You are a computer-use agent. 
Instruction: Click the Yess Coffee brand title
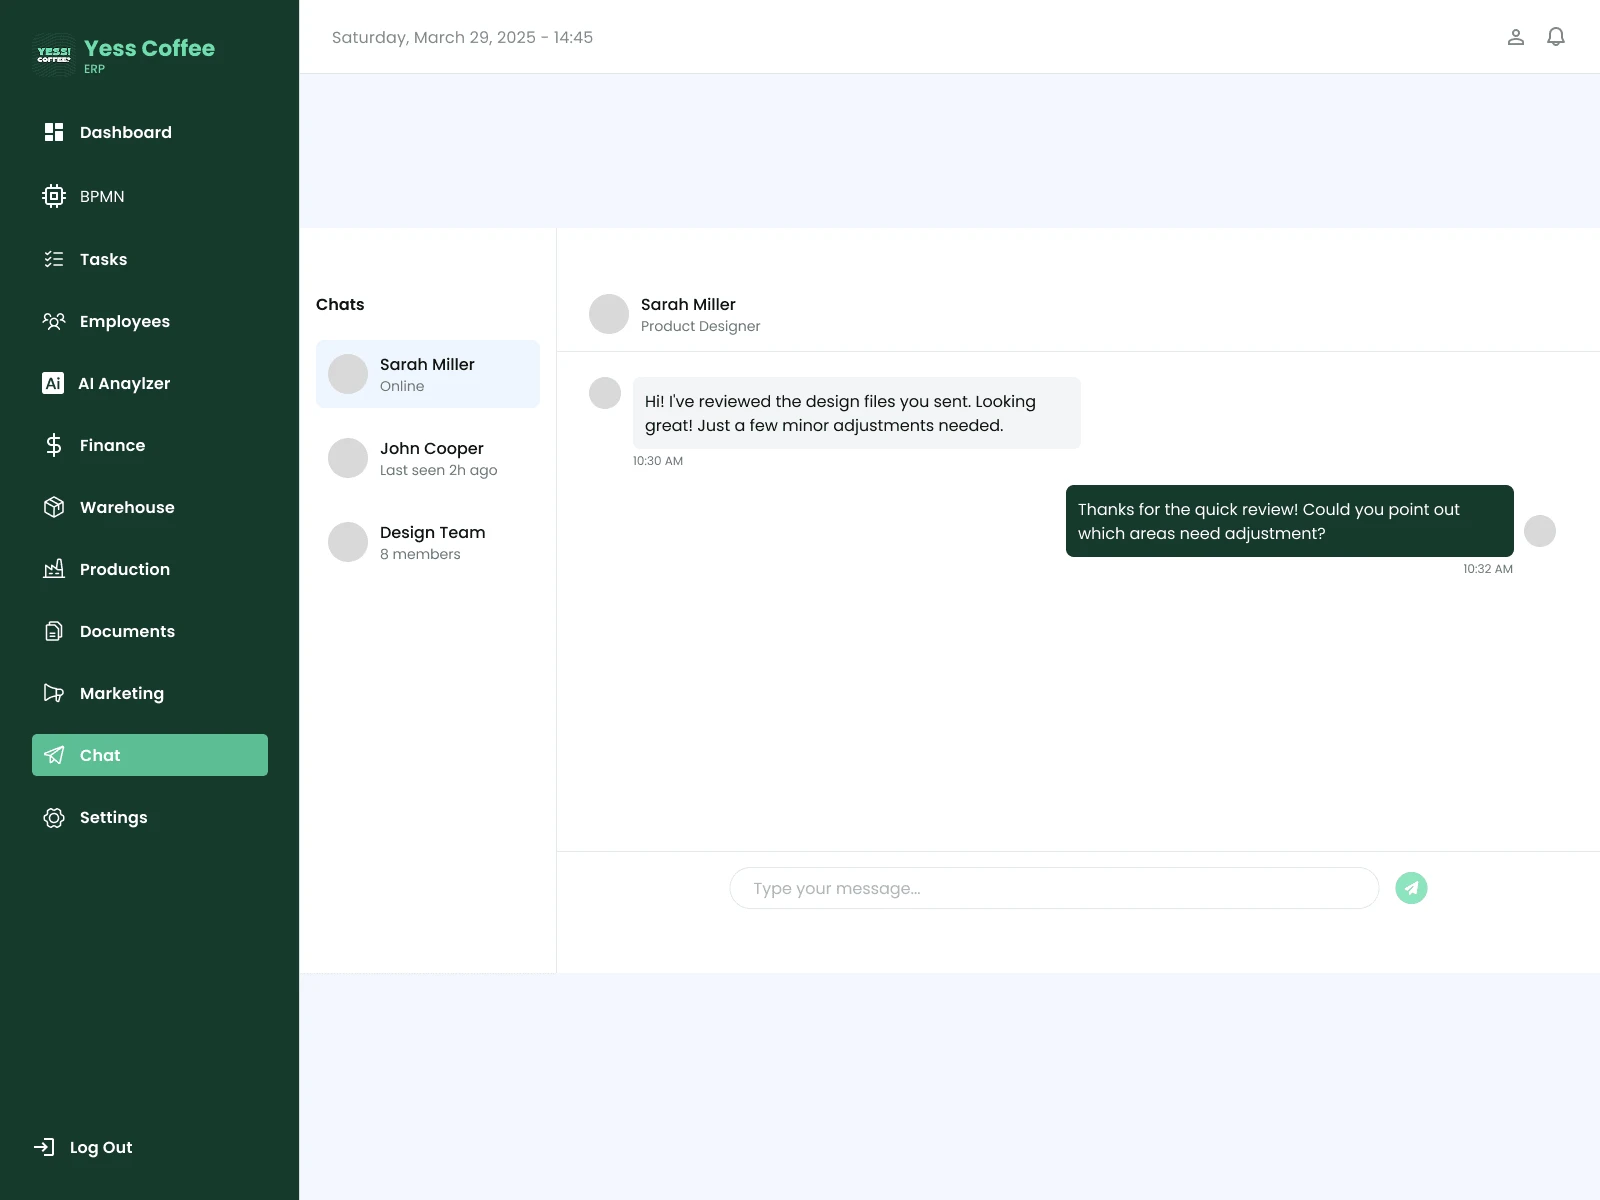coord(150,48)
